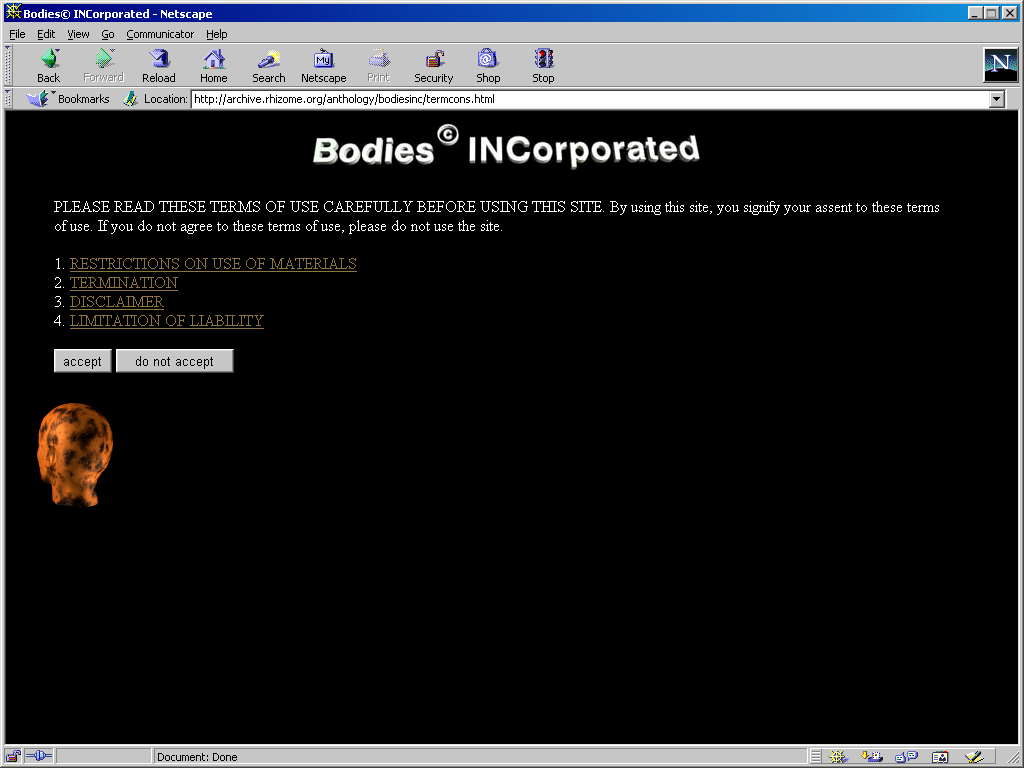The image size is (1024, 768).
Task: Open Security info toolbar icon
Action: tap(434, 59)
